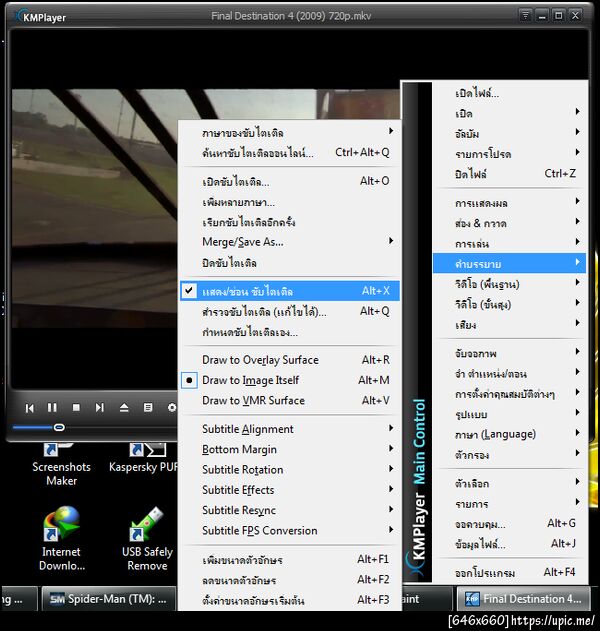Open Screenshots Maker desktop shortcut
600x631 pixels.
62,464
